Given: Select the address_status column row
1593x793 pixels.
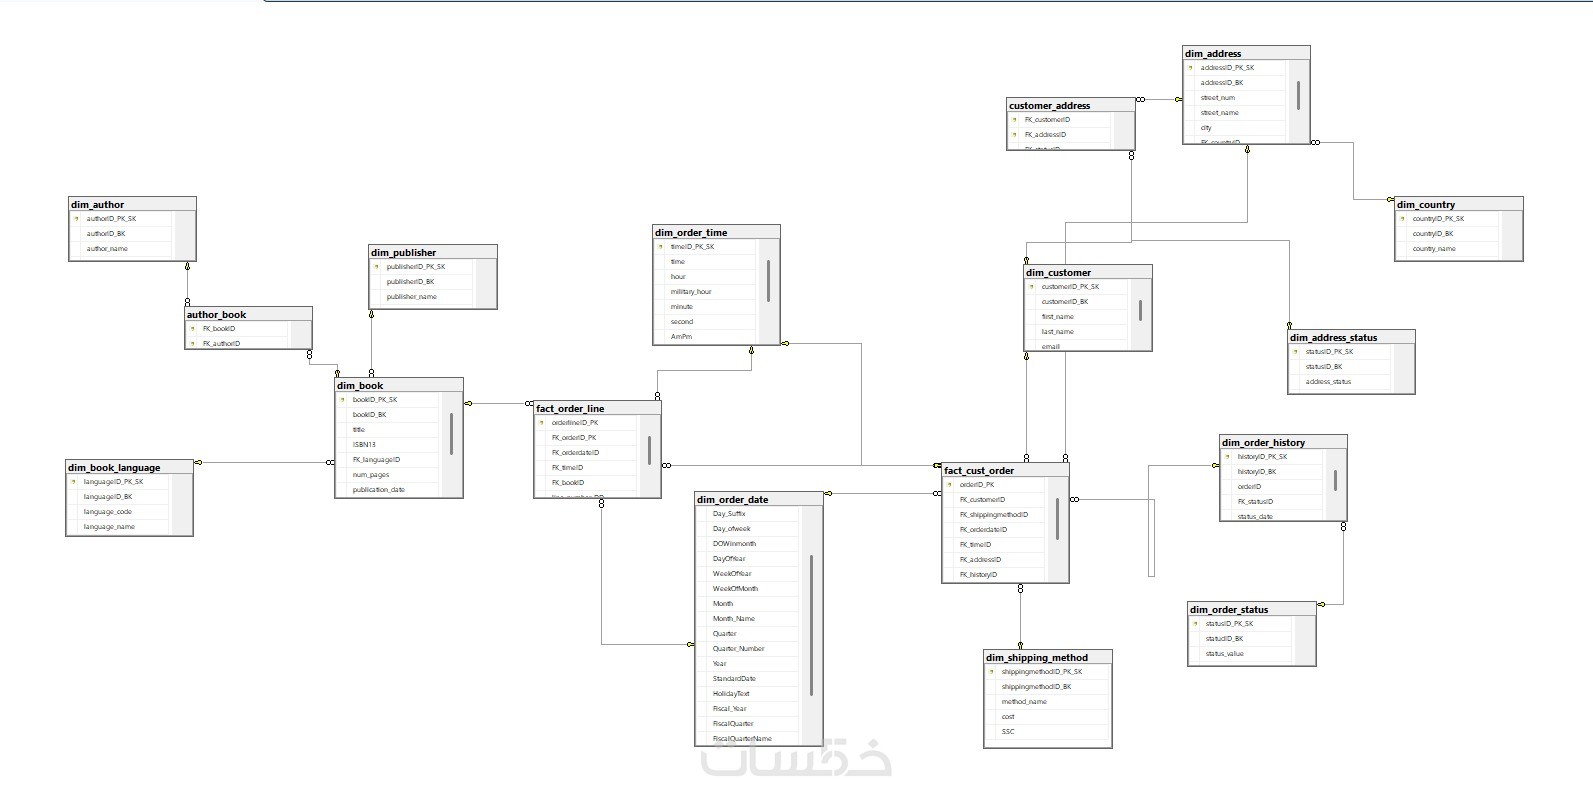Looking at the screenshot, I should click(x=1339, y=382).
